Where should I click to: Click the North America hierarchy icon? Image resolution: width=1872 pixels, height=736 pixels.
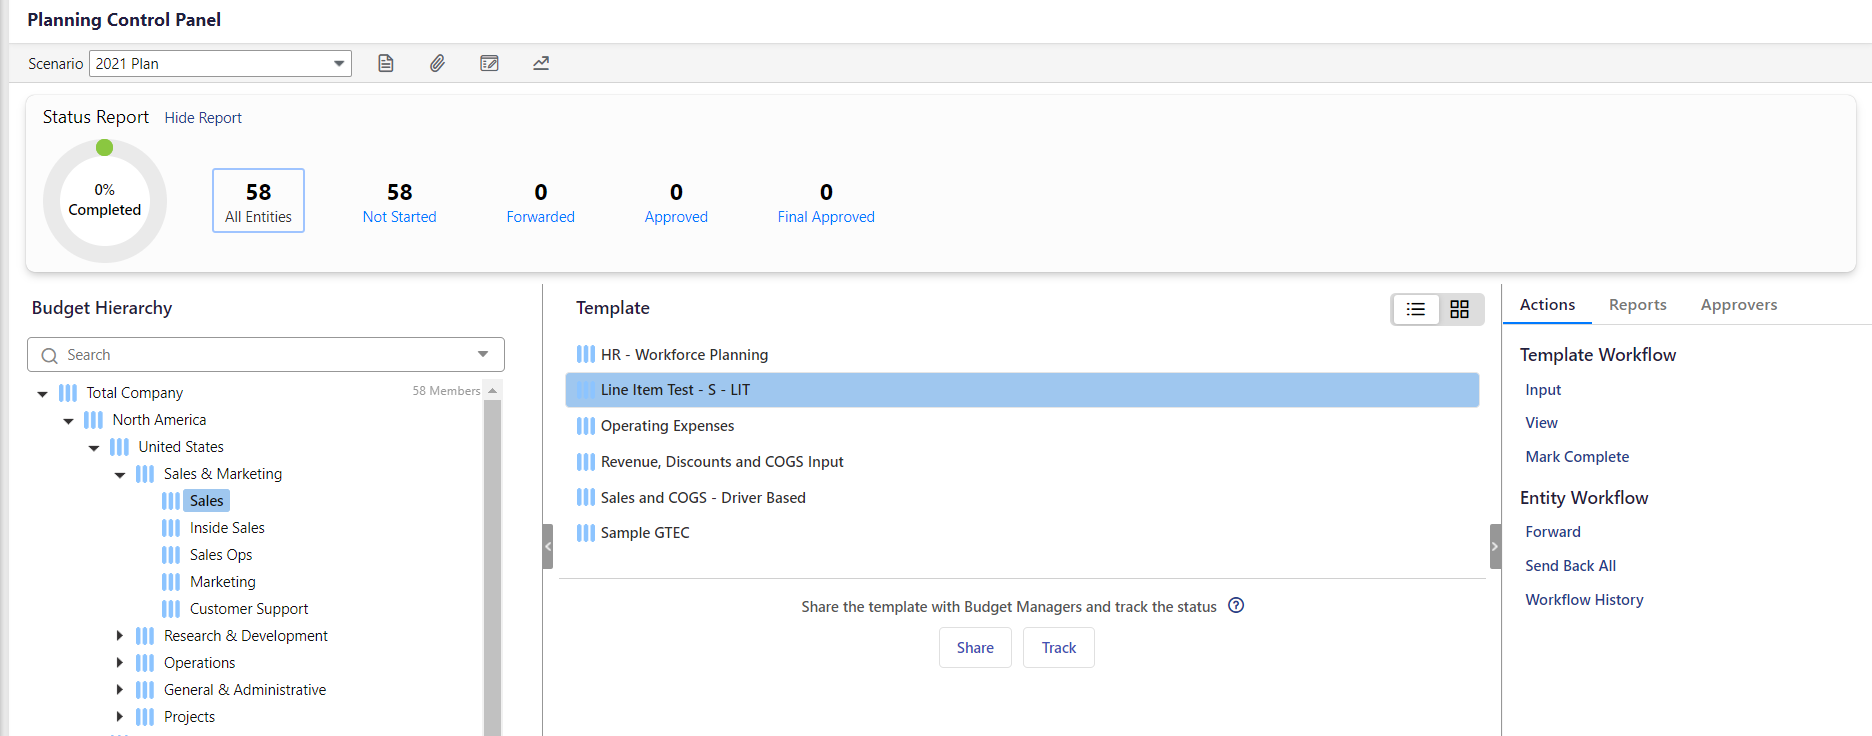[x=94, y=420]
